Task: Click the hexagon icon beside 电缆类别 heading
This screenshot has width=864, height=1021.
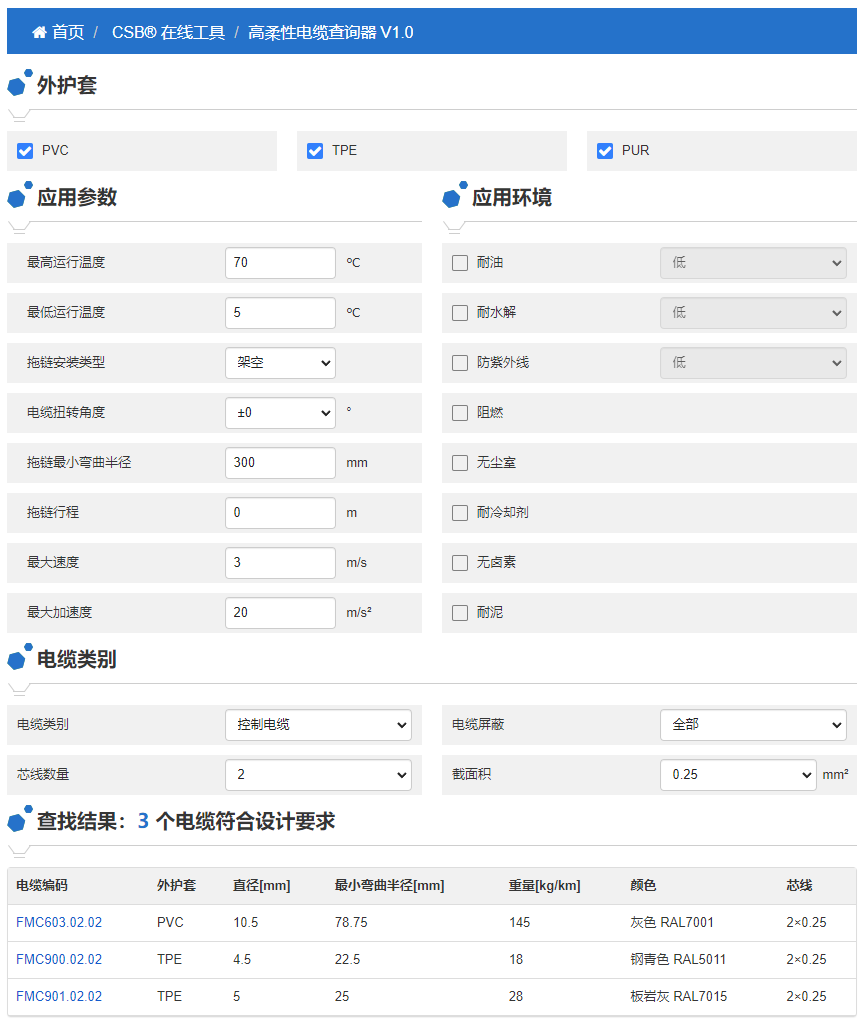Action: [16, 658]
